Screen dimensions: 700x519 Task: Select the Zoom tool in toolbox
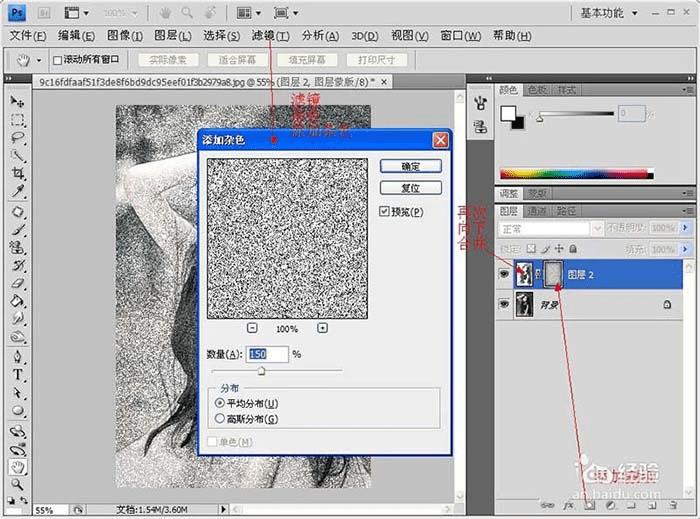point(17,484)
